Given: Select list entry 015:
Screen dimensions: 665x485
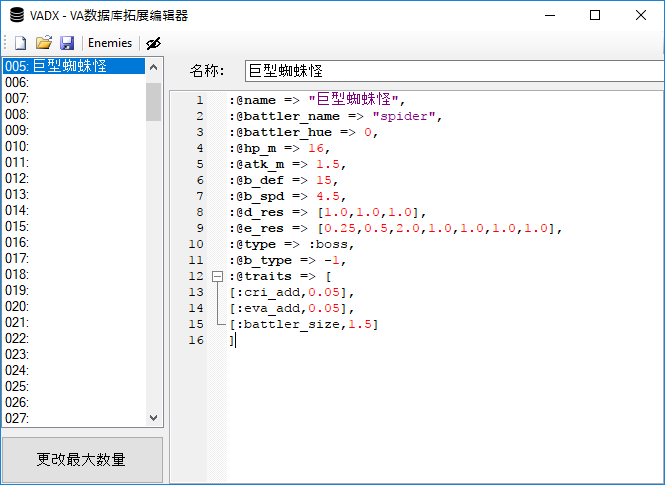Looking at the screenshot, I should pyautogui.click(x=74, y=226).
